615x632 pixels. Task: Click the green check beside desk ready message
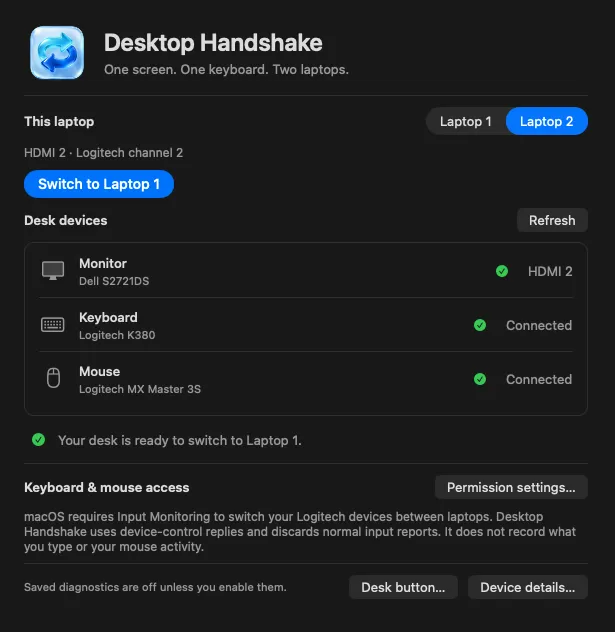(x=39, y=440)
